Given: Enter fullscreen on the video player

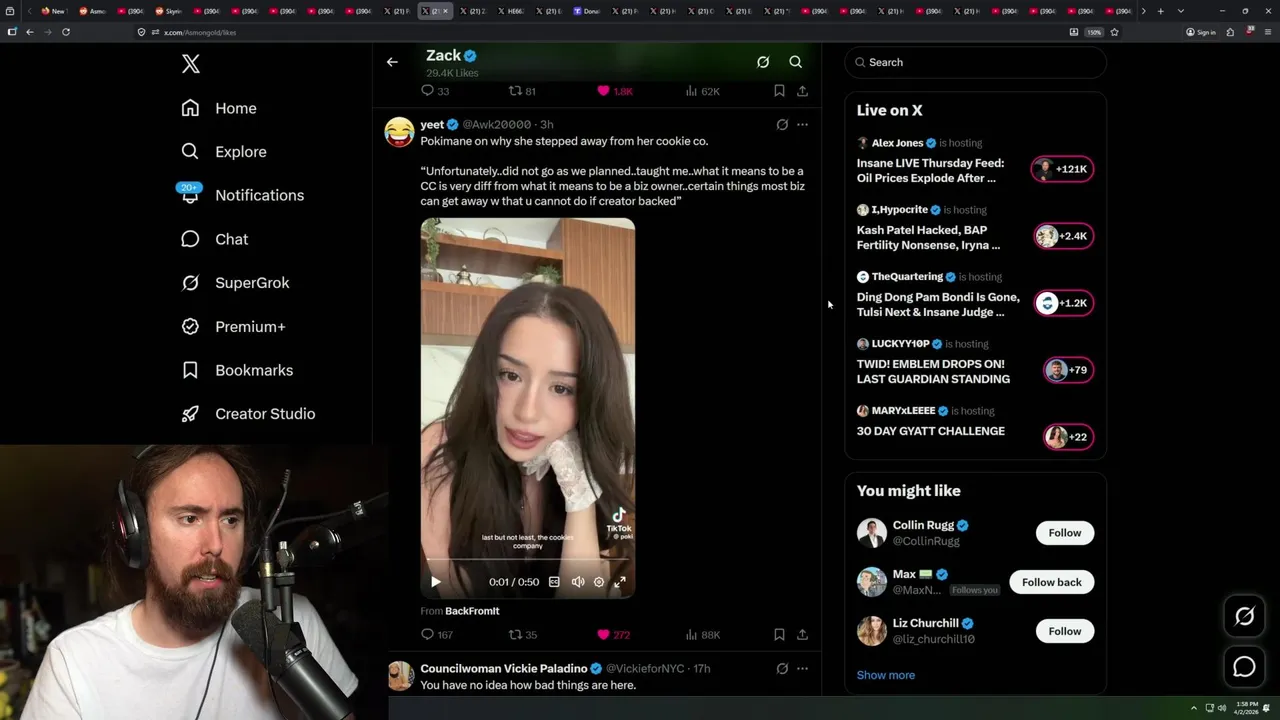Looking at the screenshot, I should pos(620,582).
